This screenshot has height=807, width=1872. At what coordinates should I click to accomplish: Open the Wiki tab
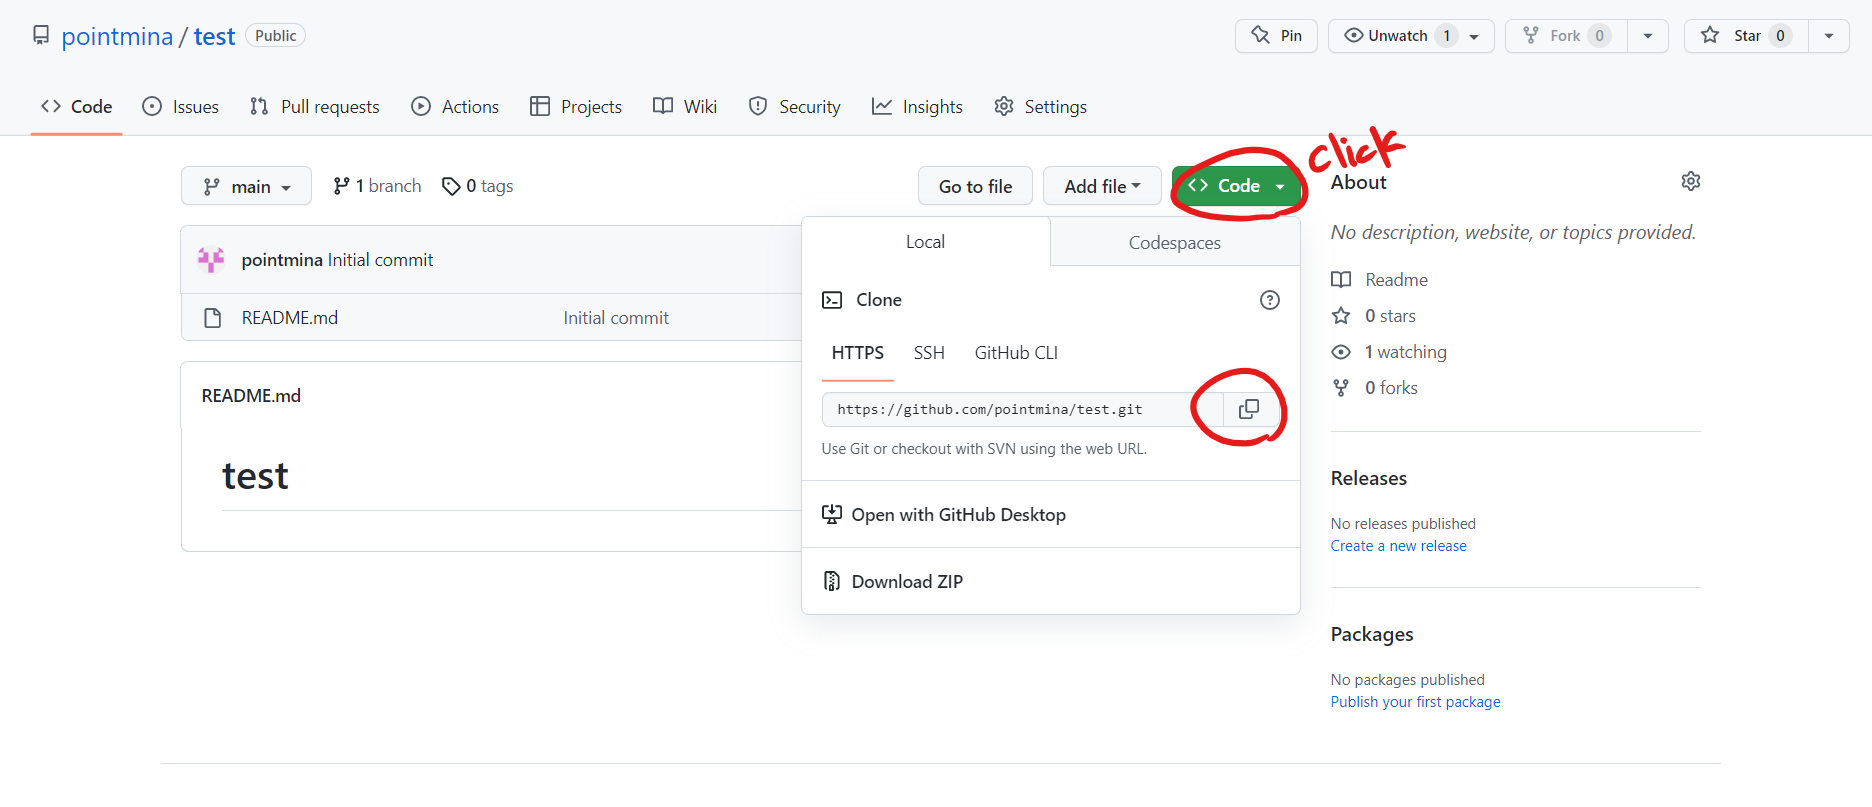(685, 107)
